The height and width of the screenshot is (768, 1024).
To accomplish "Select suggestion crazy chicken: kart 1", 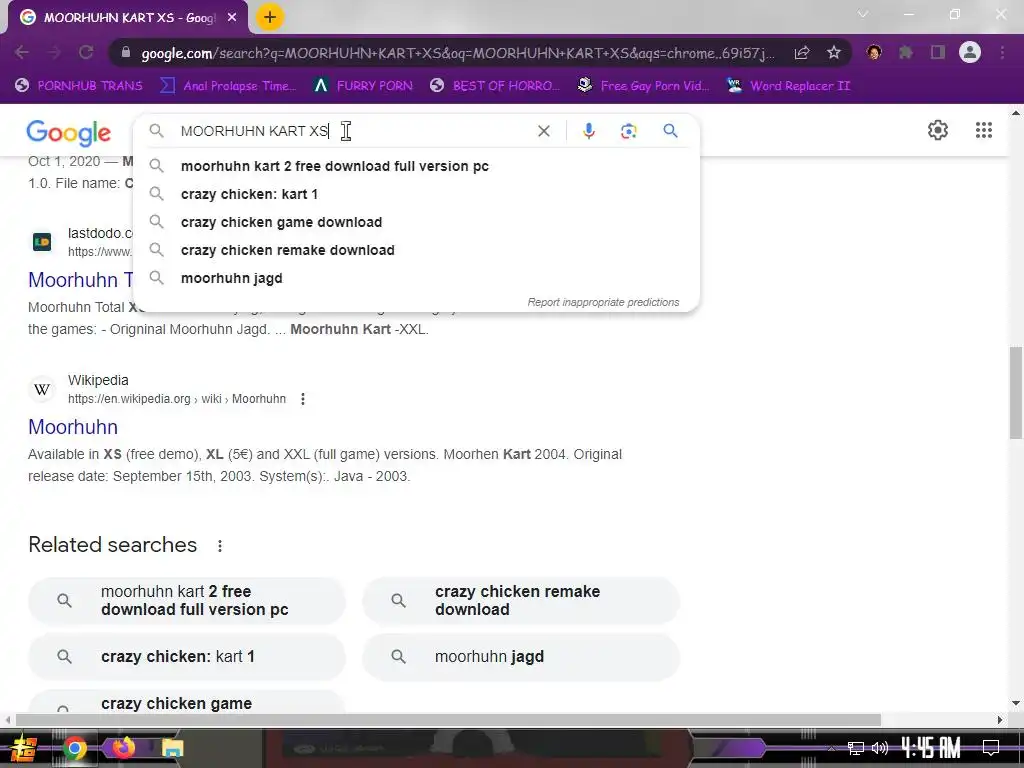I will click(x=416, y=194).
